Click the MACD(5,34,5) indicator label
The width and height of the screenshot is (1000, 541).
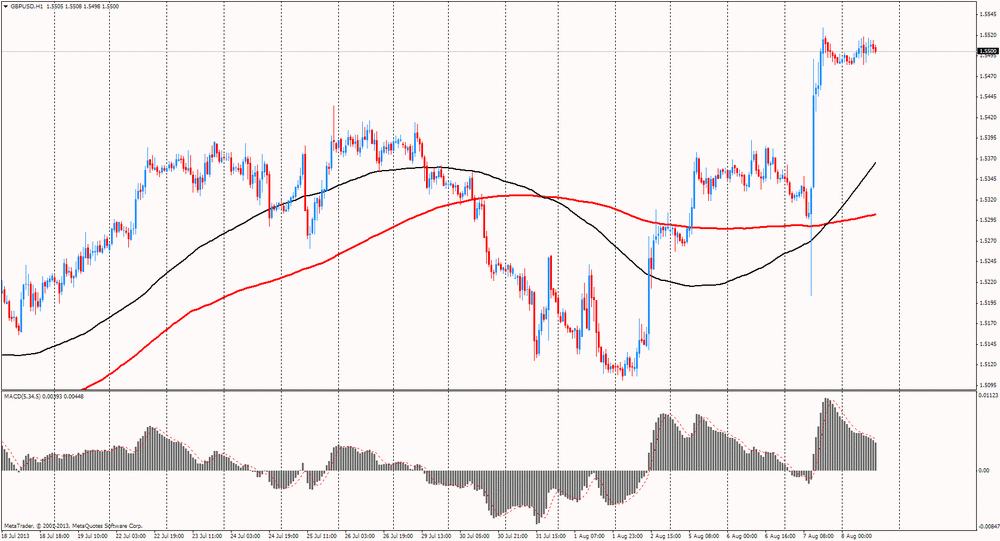pyautogui.click(x=24, y=396)
